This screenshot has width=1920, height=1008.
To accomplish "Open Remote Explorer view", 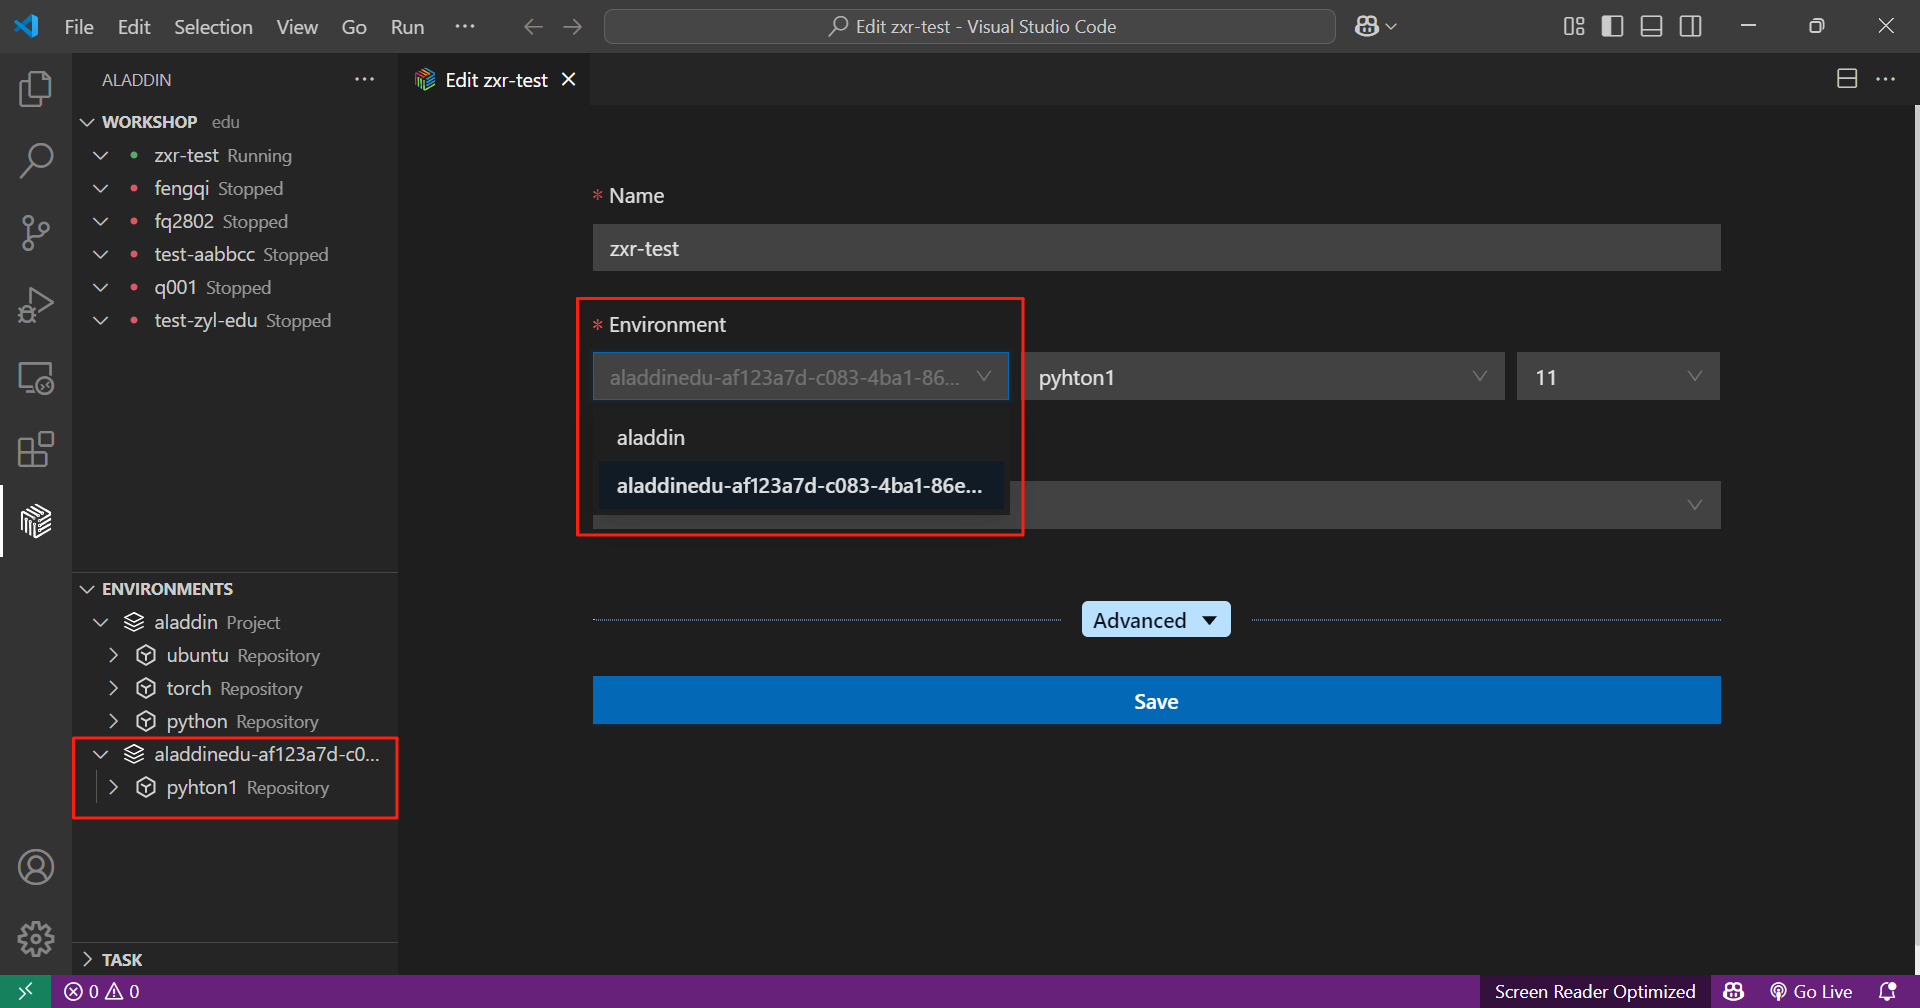I will click(x=36, y=378).
